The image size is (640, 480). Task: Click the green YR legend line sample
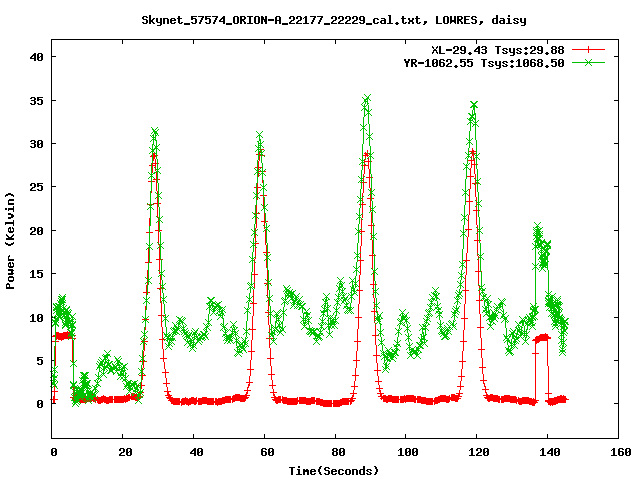coord(588,62)
